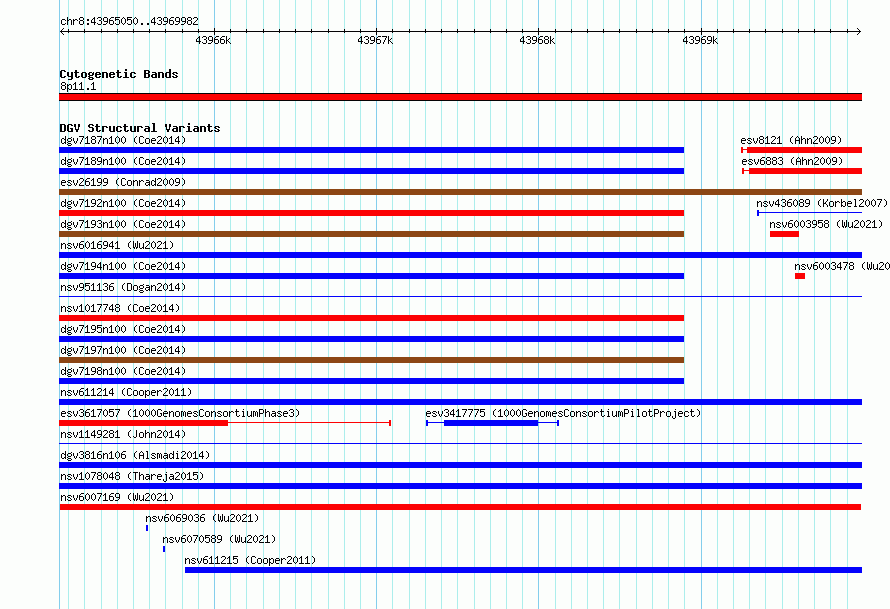Select dgv7193n100 (Coe2014) variant label
The image size is (890, 609).
[123, 224]
